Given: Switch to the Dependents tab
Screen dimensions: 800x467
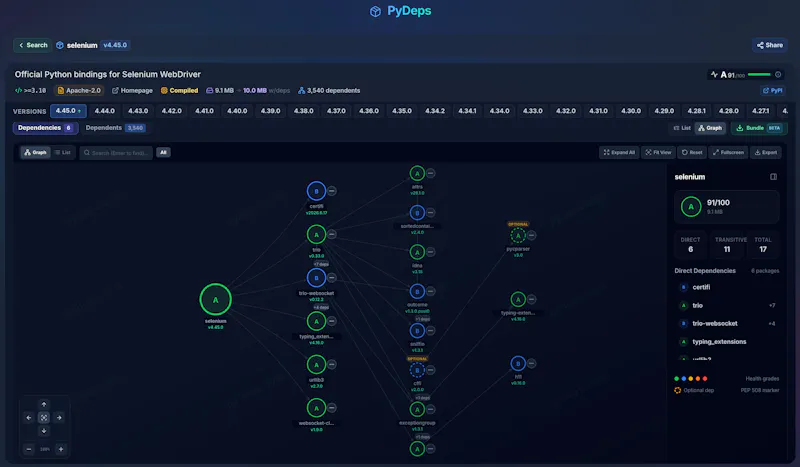Looking at the screenshot, I should coord(115,128).
